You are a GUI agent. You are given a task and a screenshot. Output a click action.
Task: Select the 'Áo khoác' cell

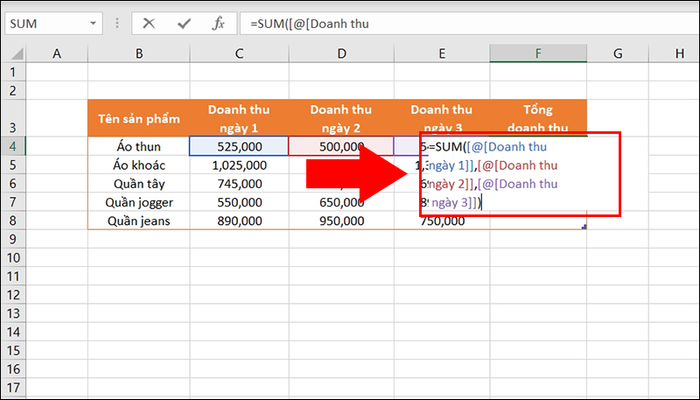pyautogui.click(x=139, y=165)
